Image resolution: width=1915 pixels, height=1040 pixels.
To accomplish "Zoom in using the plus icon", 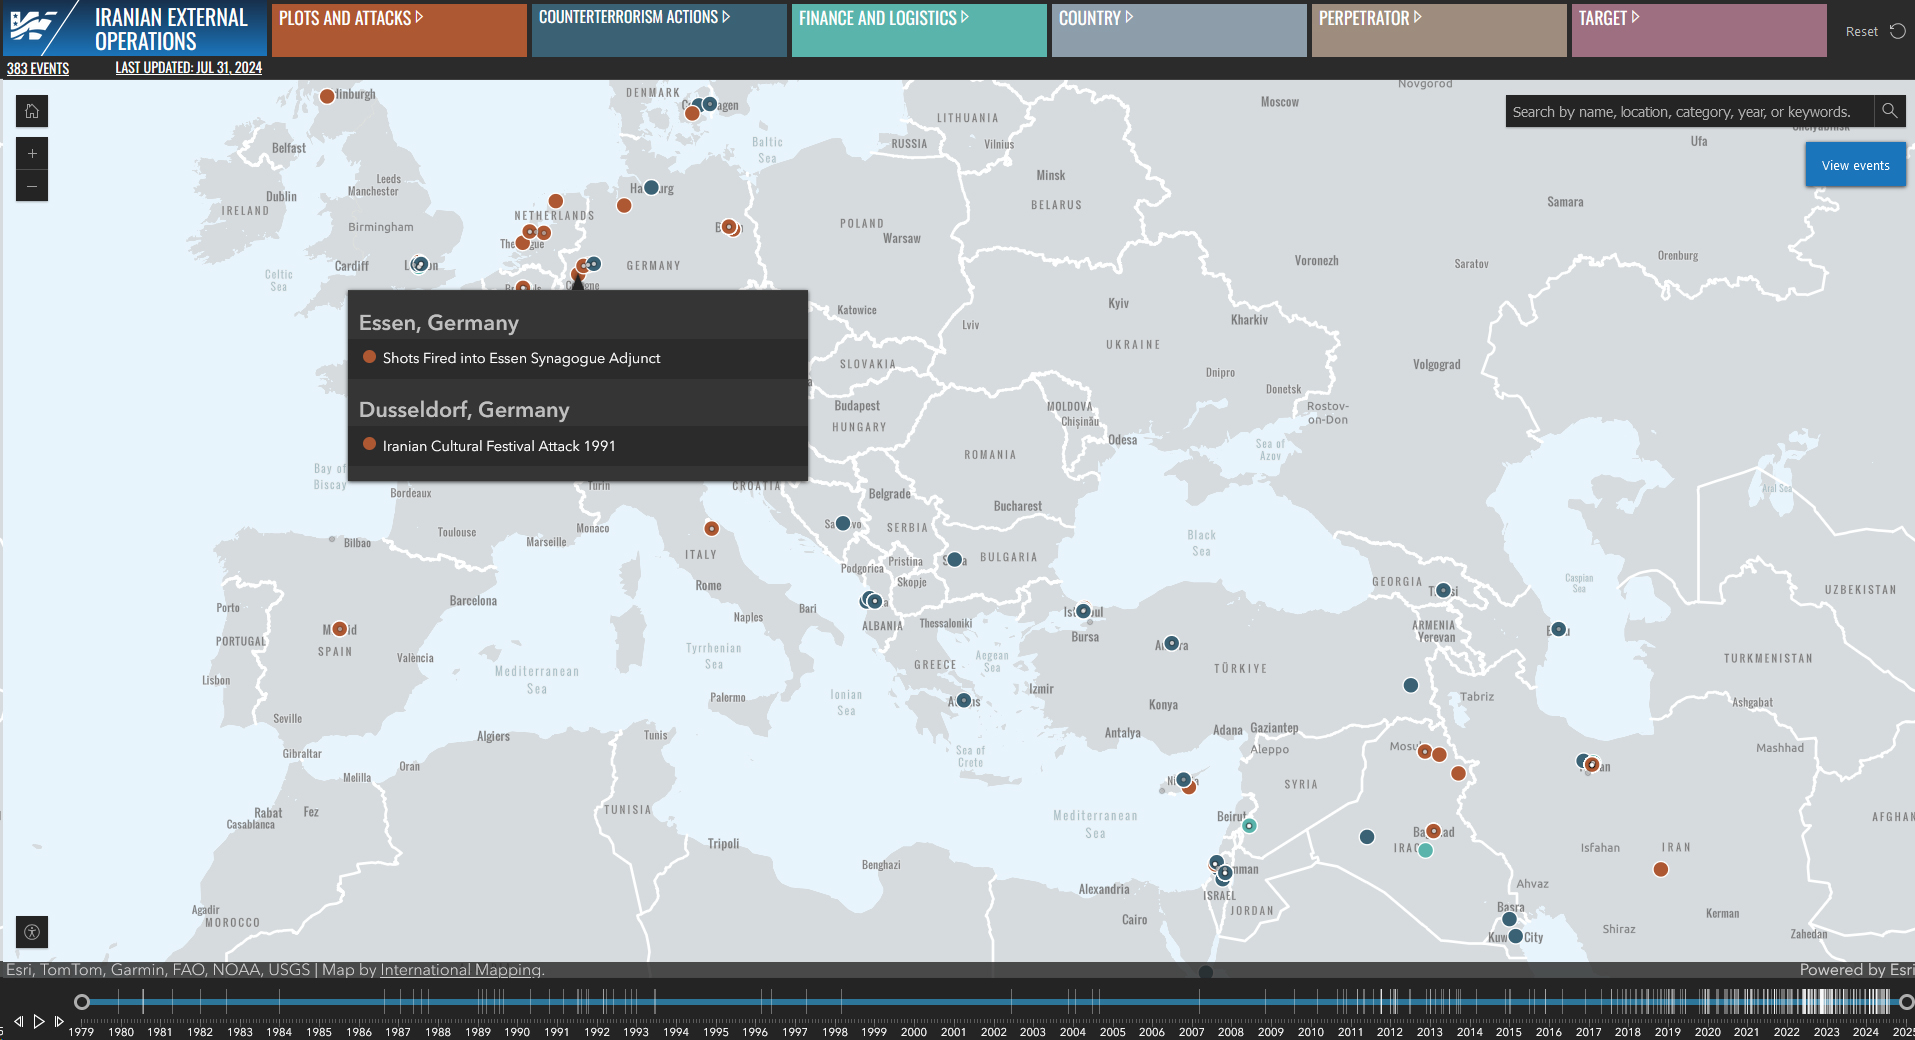I will click(32, 153).
